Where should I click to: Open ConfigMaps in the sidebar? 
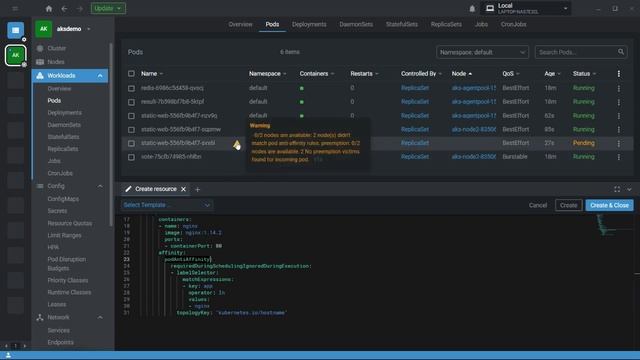pyautogui.click(x=63, y=199)
